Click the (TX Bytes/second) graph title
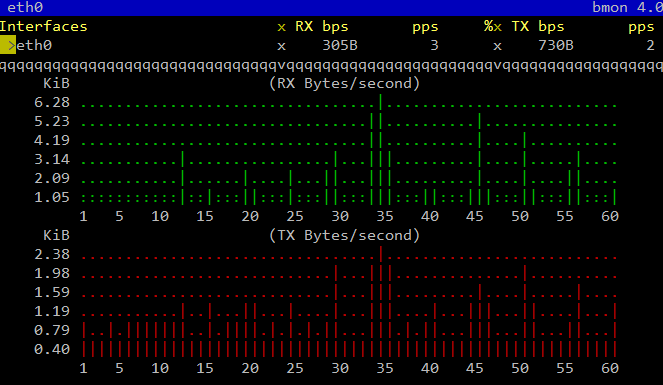Viewport: 663px width, 385px height. [345, 235]
